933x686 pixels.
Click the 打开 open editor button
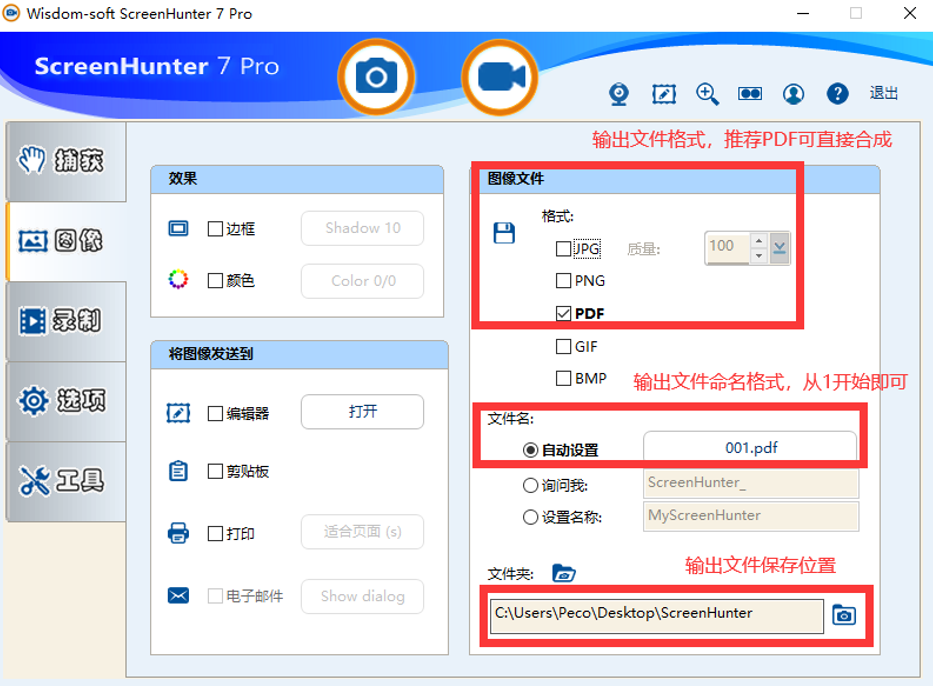(362, 411)
